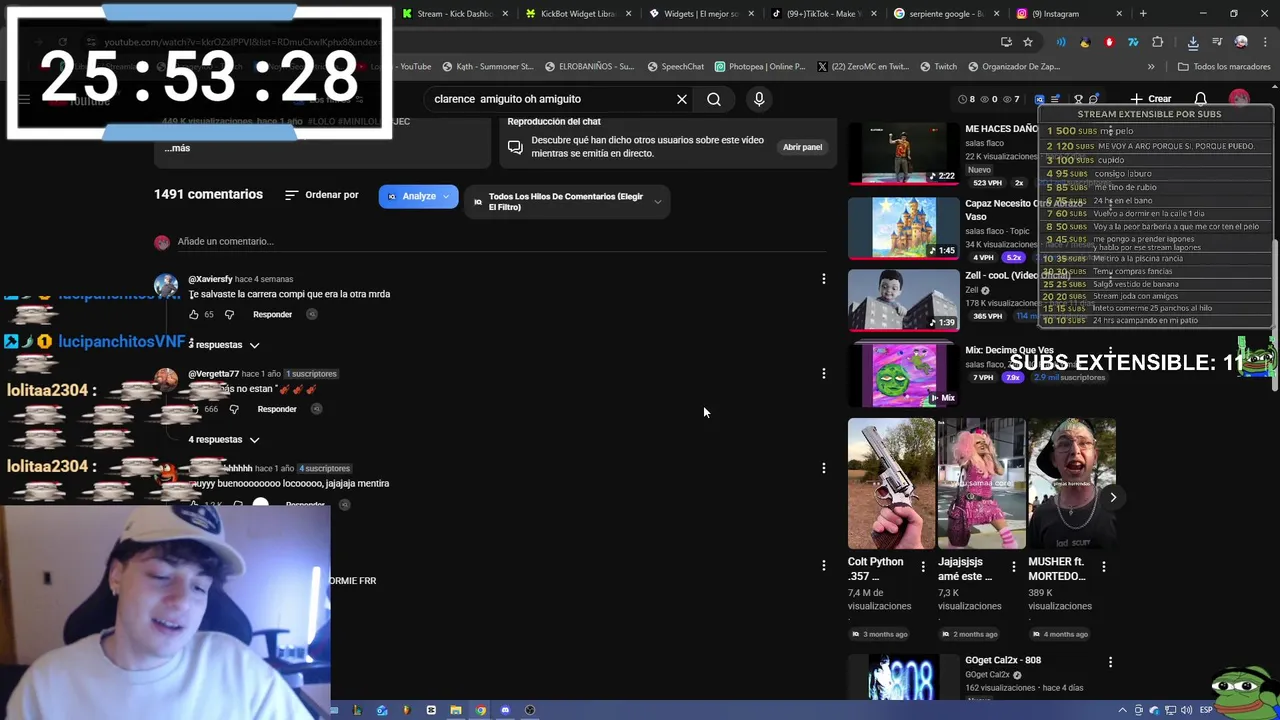Open Organizador De Zap bookmark

(x=1013, y=67)
